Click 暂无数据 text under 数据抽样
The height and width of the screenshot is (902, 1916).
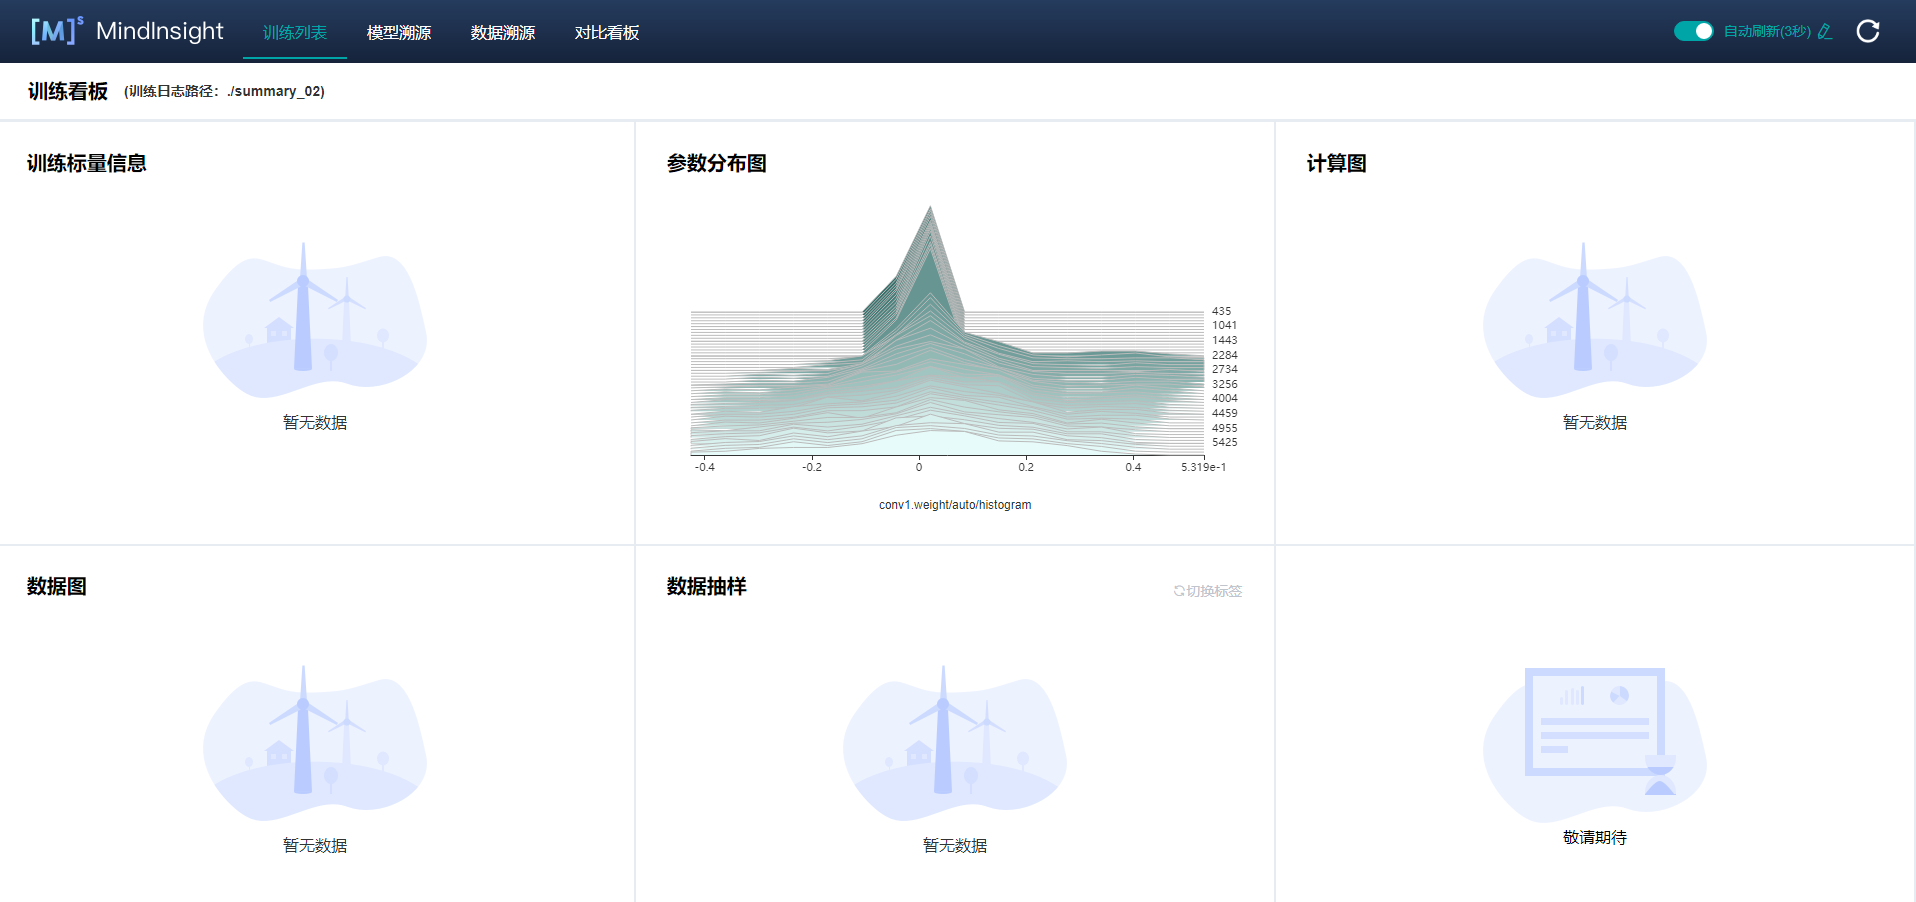click(955, 845)
